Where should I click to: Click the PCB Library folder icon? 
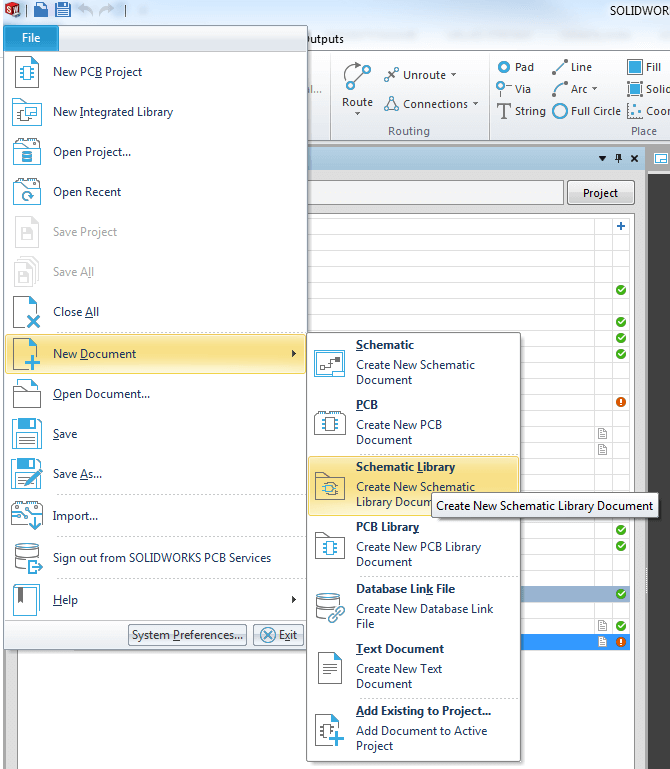(x=330, y=545)
